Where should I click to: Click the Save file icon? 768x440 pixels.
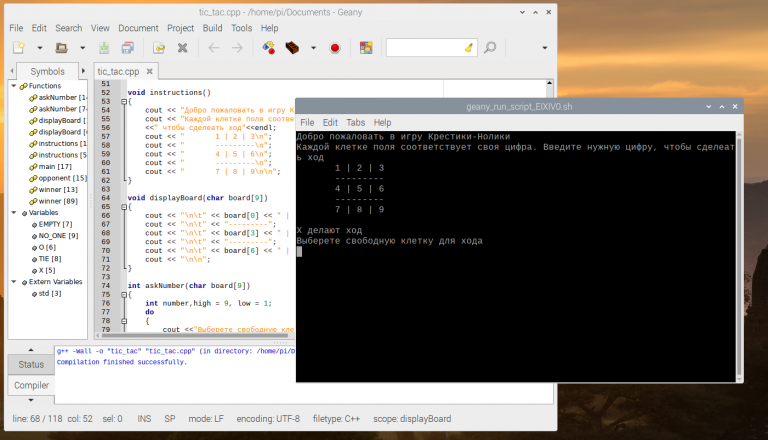pos(104,48)
